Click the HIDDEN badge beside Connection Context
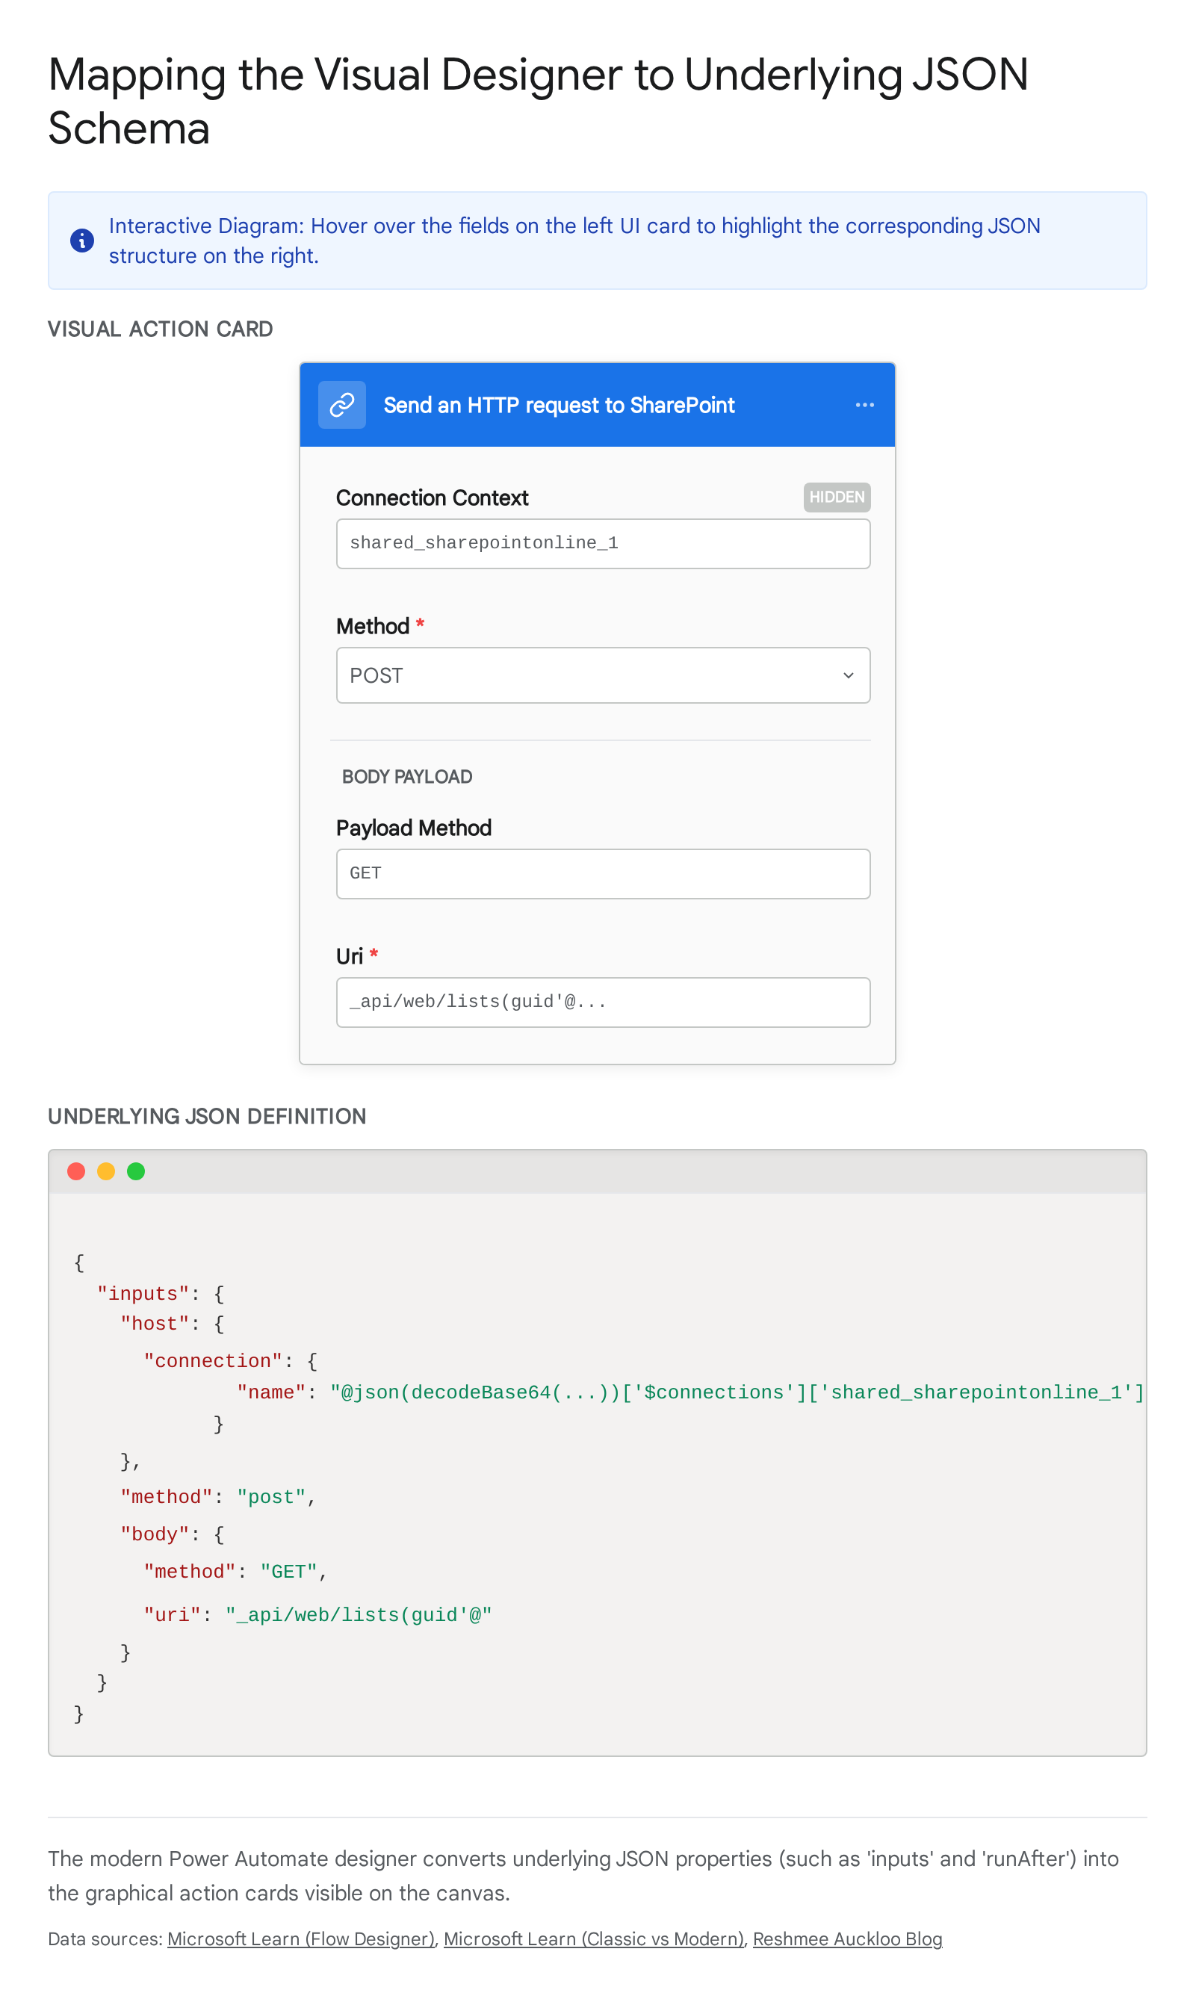The width and height of the screenshot is (1196, 1999). pos(836,497)
